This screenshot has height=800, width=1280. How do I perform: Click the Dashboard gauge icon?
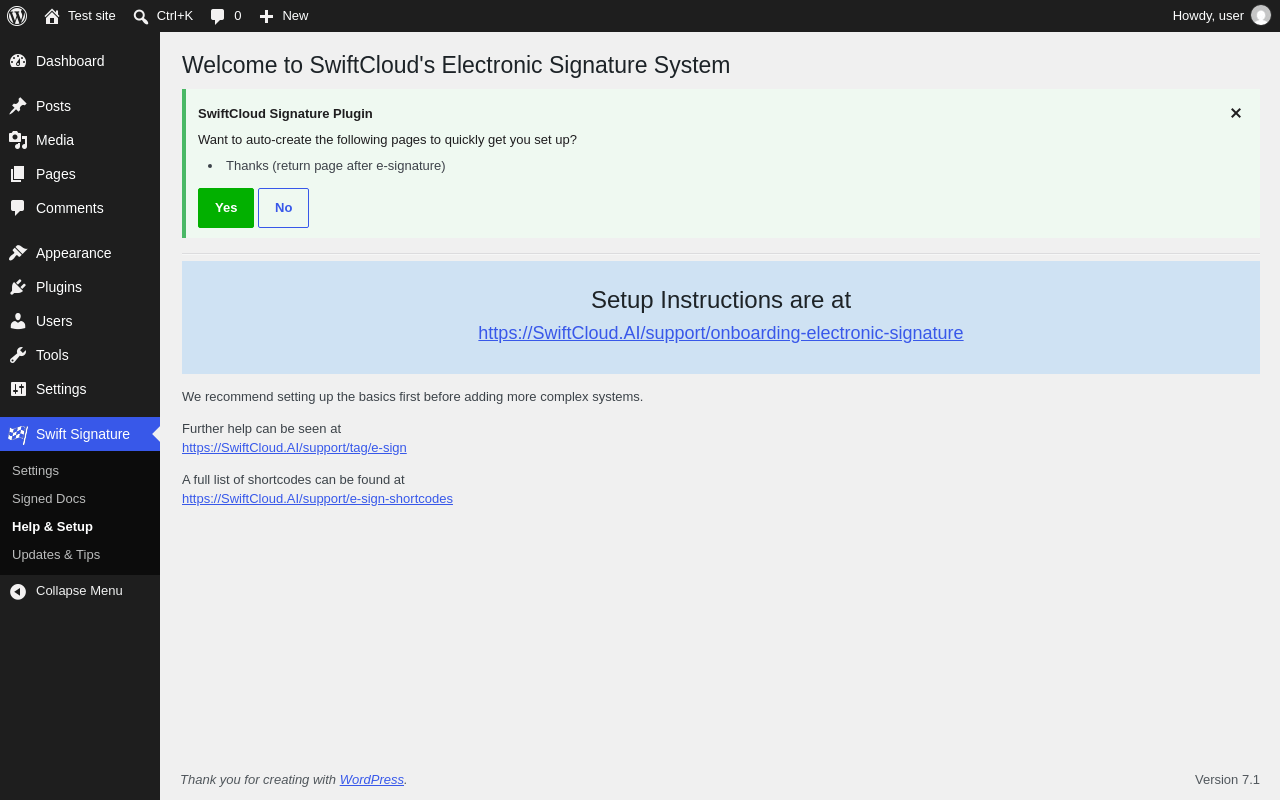pos(18,61)
